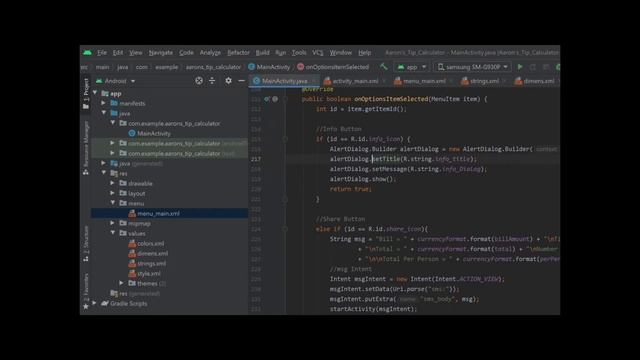Fold the info_icon if block in the gutter
This screenshot has height=360, width=640.
(x=285, y=139)
